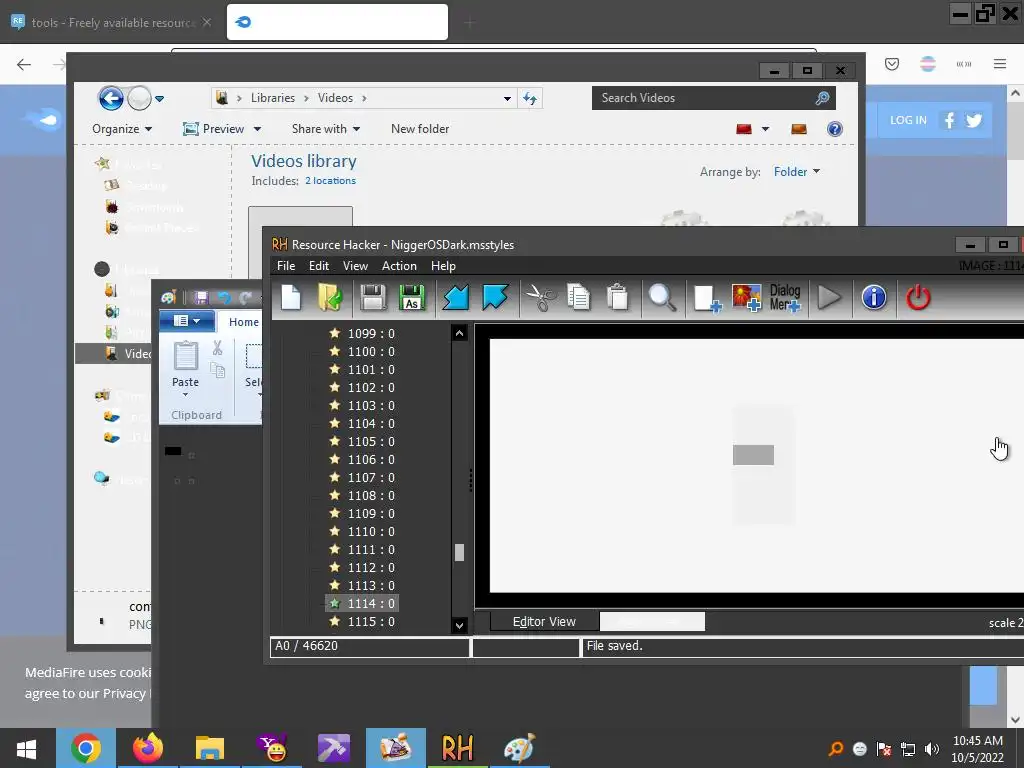
Task: Click the blue down-left arrow toolbar icon
Action: click(456, 298)
